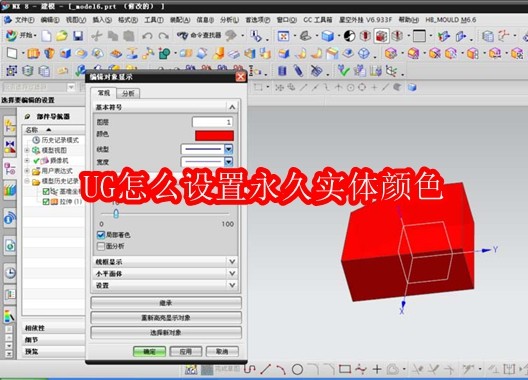Toggle the 局部着色 checkbox
The image size is (528, 380).
click(x=100, y=235)
